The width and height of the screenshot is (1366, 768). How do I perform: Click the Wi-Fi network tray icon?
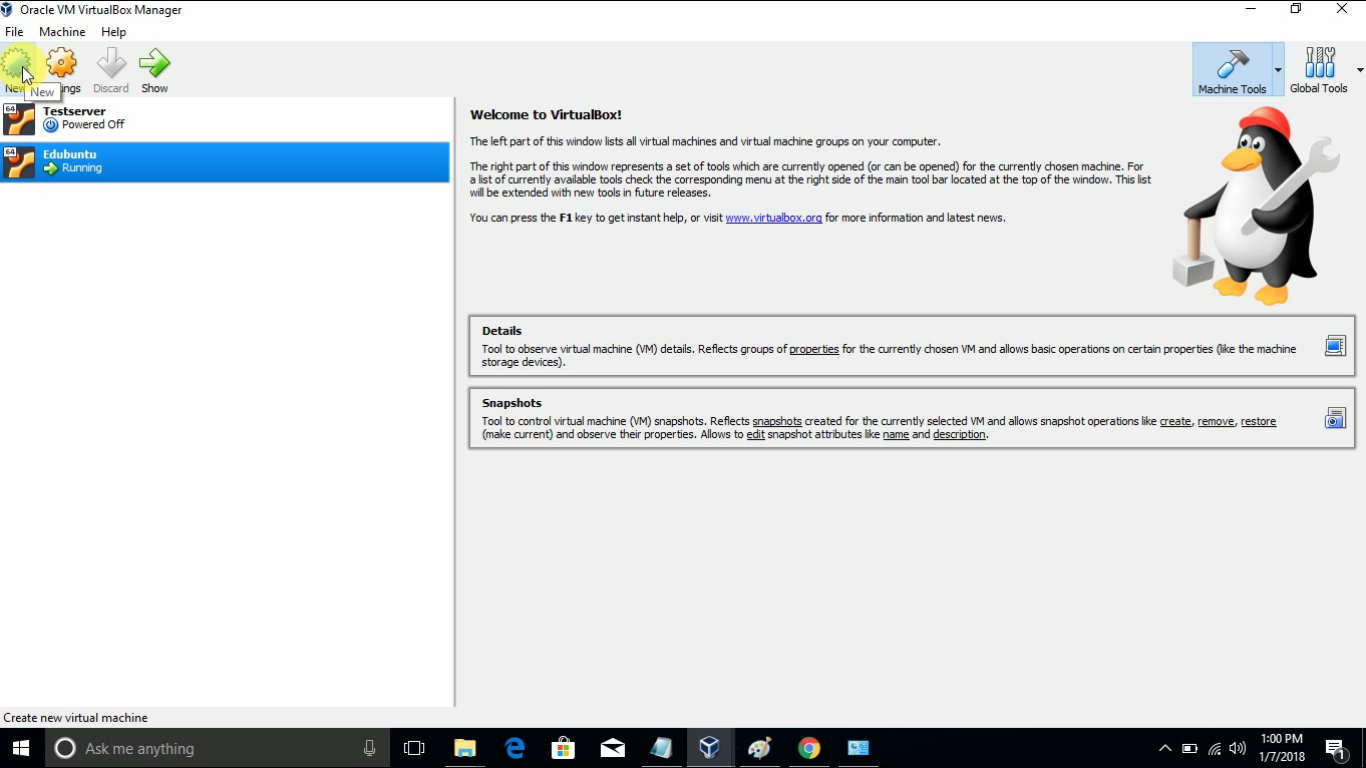pyautogui.click(x=1215, y=748)
